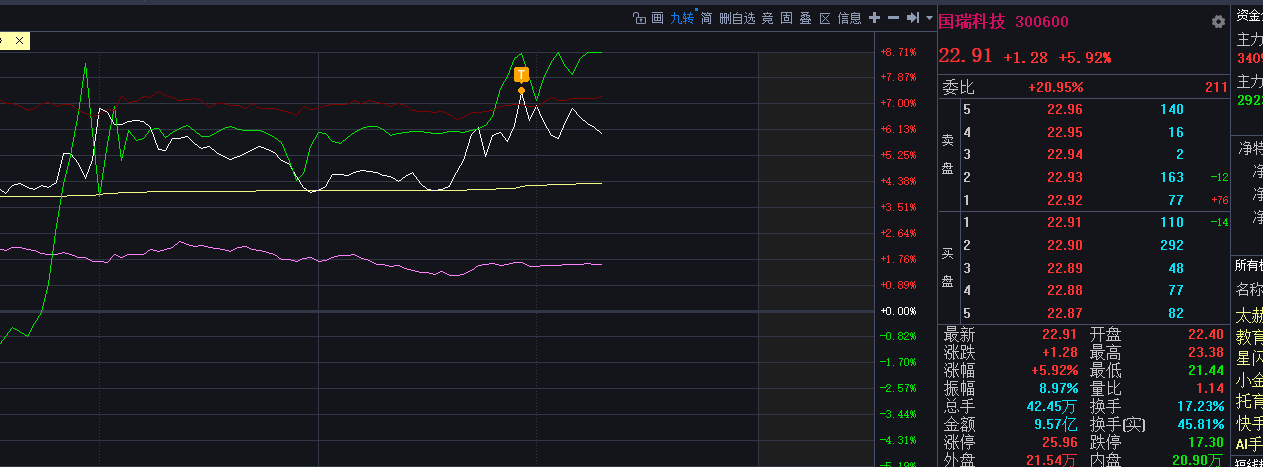1263x467 pixels.
Task: Click sell level 2 volume 163
Action: tap(1171, 178)
